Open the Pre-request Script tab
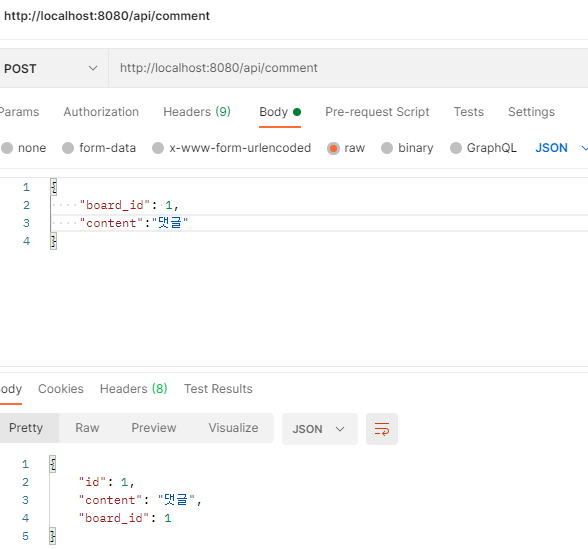This screenshot has width=588, height=549. [377, 112]
